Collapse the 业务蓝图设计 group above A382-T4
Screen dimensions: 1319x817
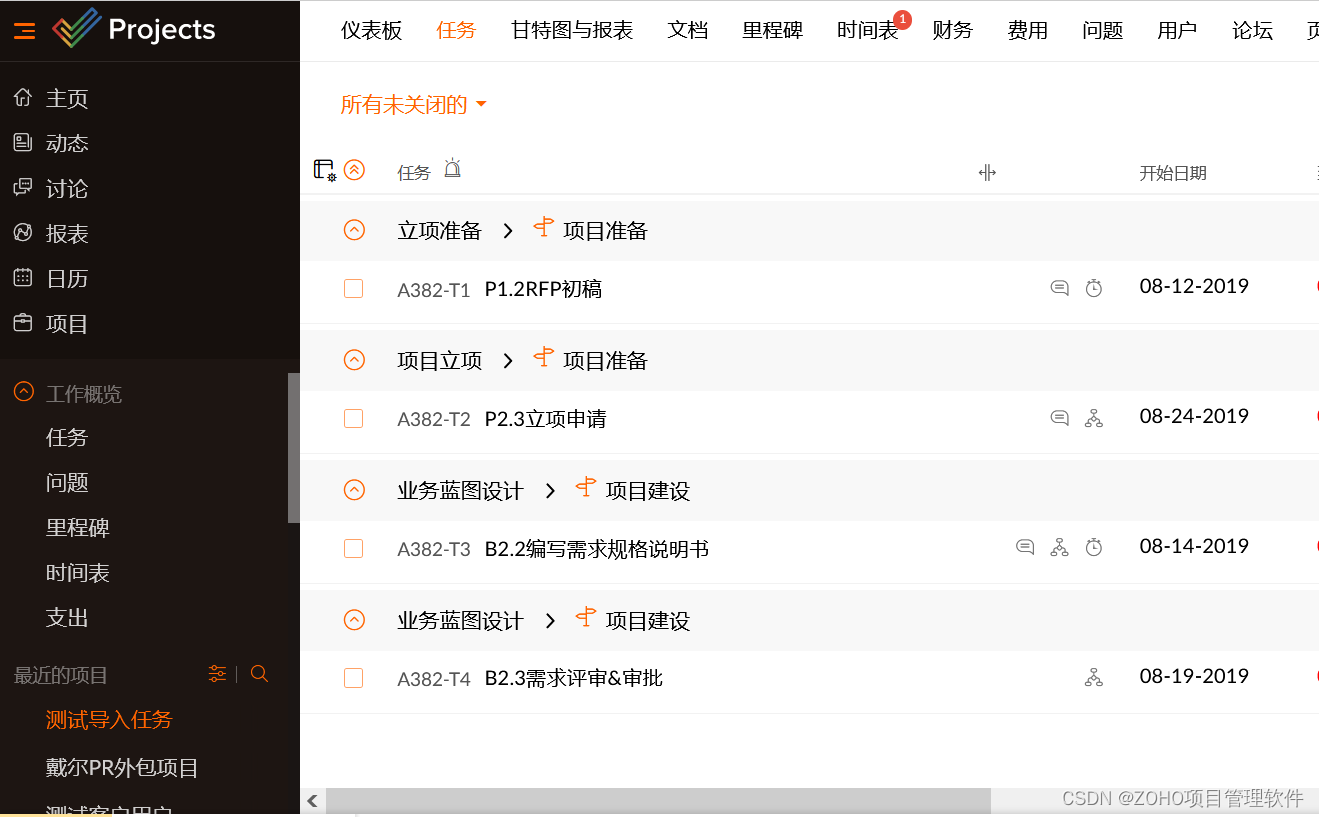click(x=354, y=620)
